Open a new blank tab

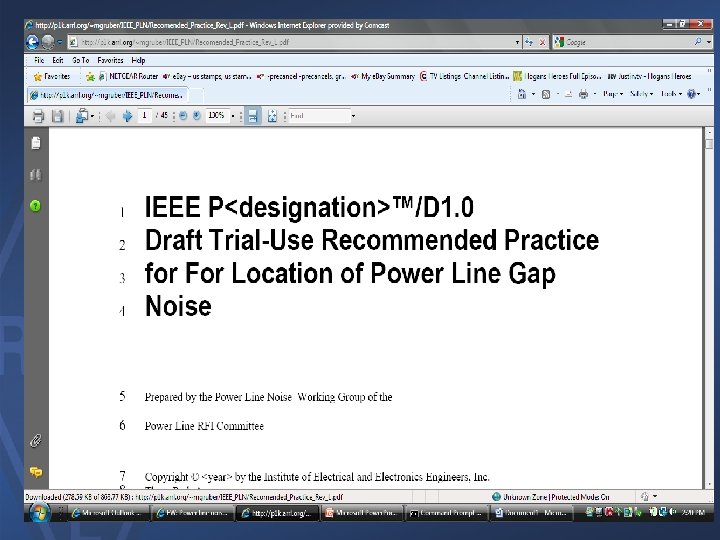pyautogui.click(x=196, y=95)
